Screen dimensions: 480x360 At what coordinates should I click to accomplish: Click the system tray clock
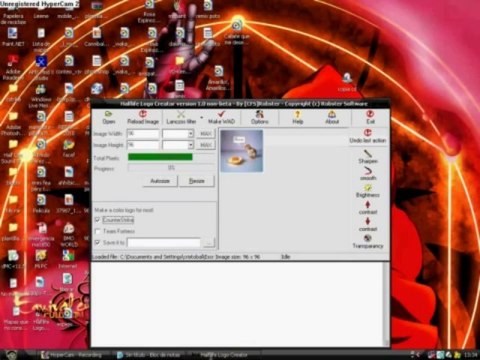471,355
